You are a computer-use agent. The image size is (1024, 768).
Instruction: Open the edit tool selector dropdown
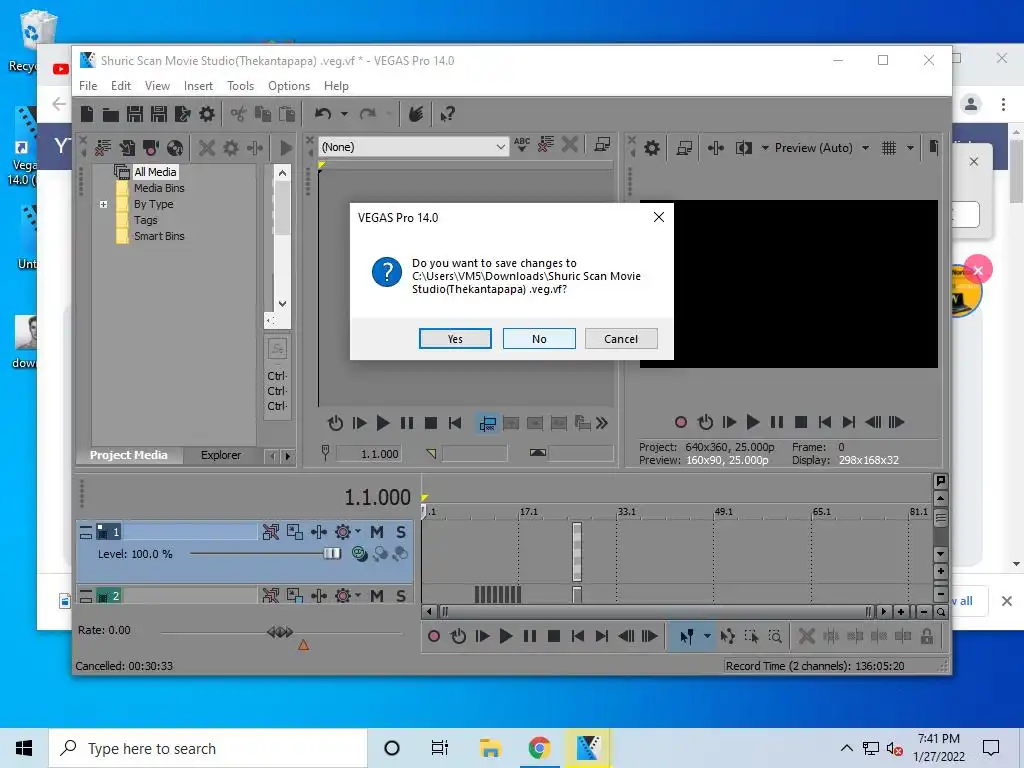tap(707, 636)
